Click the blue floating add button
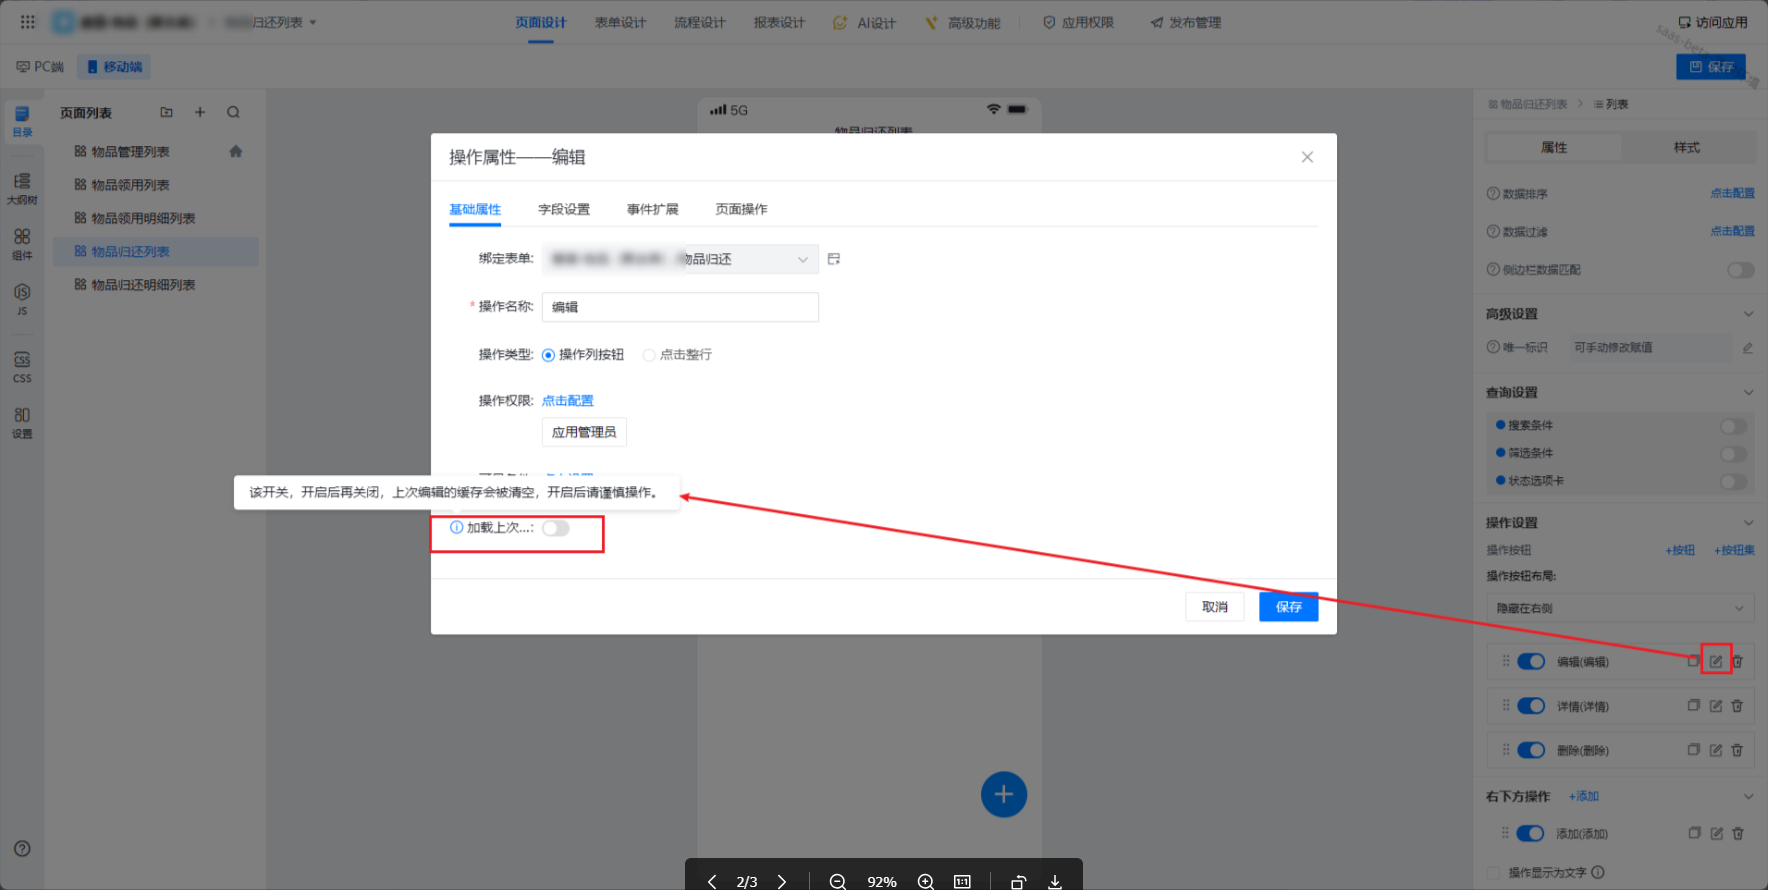This screenshot has height=890, width=1768. 1003,794
